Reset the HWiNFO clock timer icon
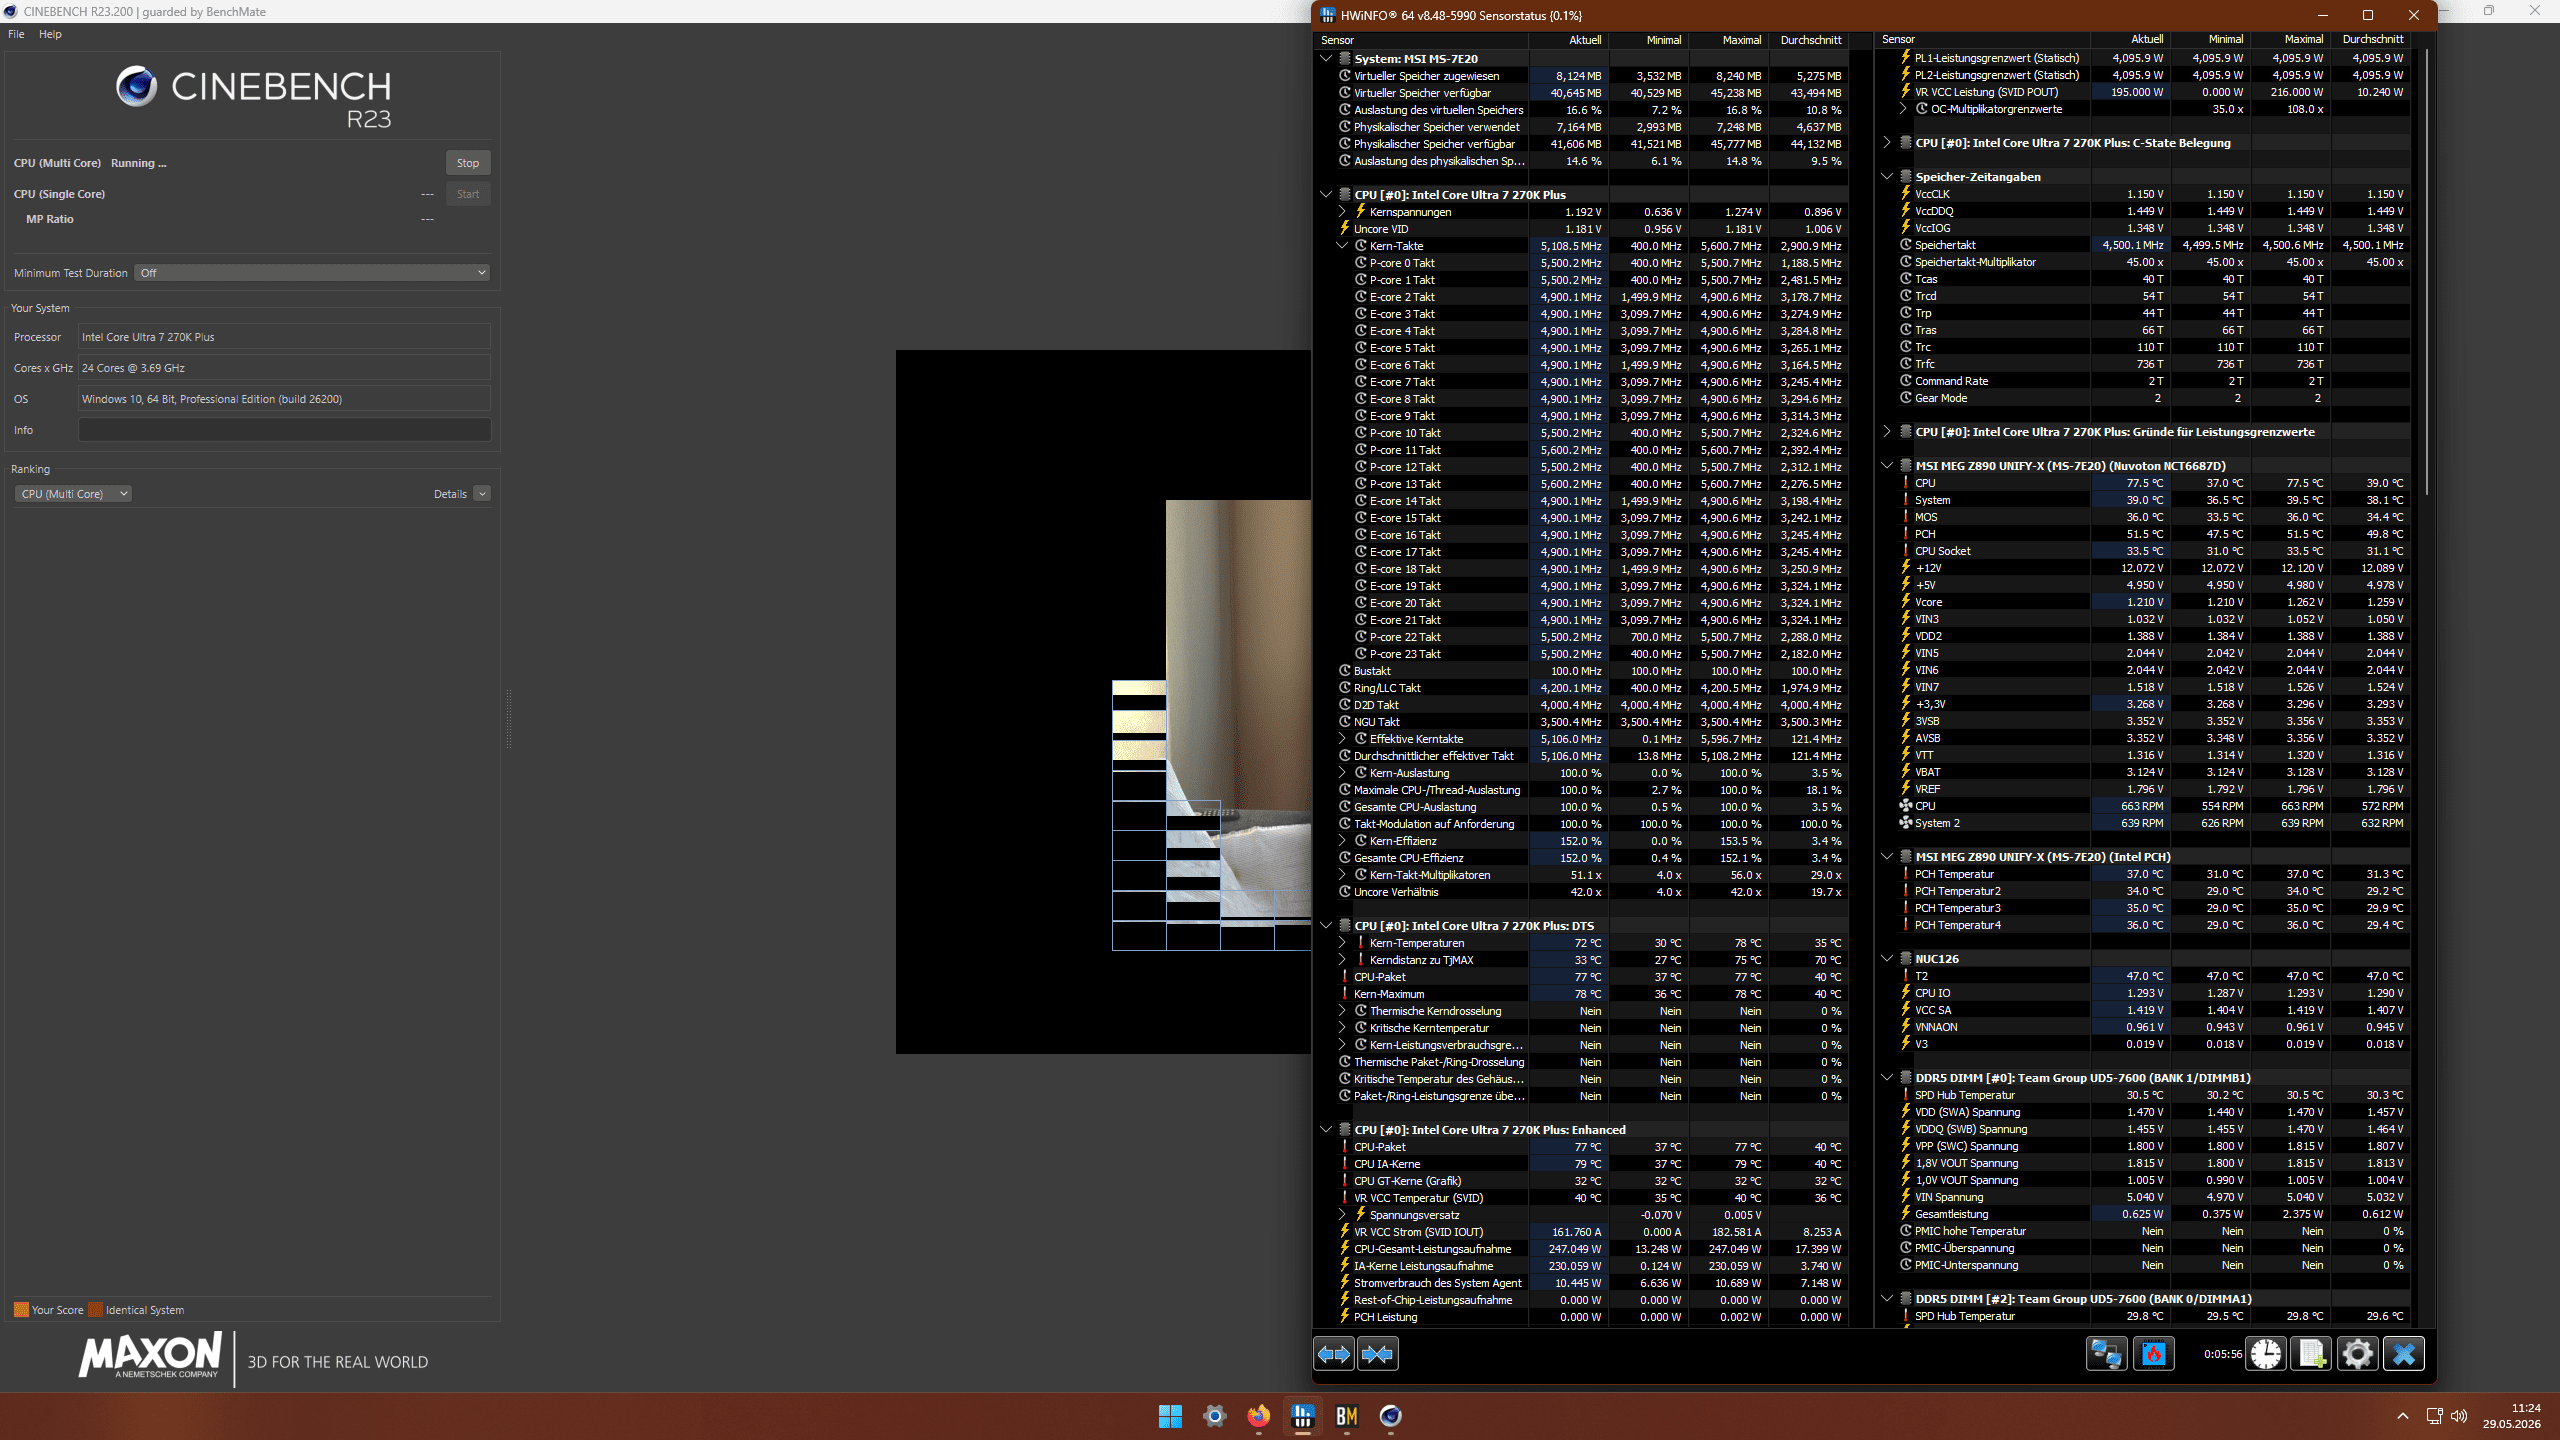The width and height of the screenshot is (2560, 1440). pos(2265,1354)
